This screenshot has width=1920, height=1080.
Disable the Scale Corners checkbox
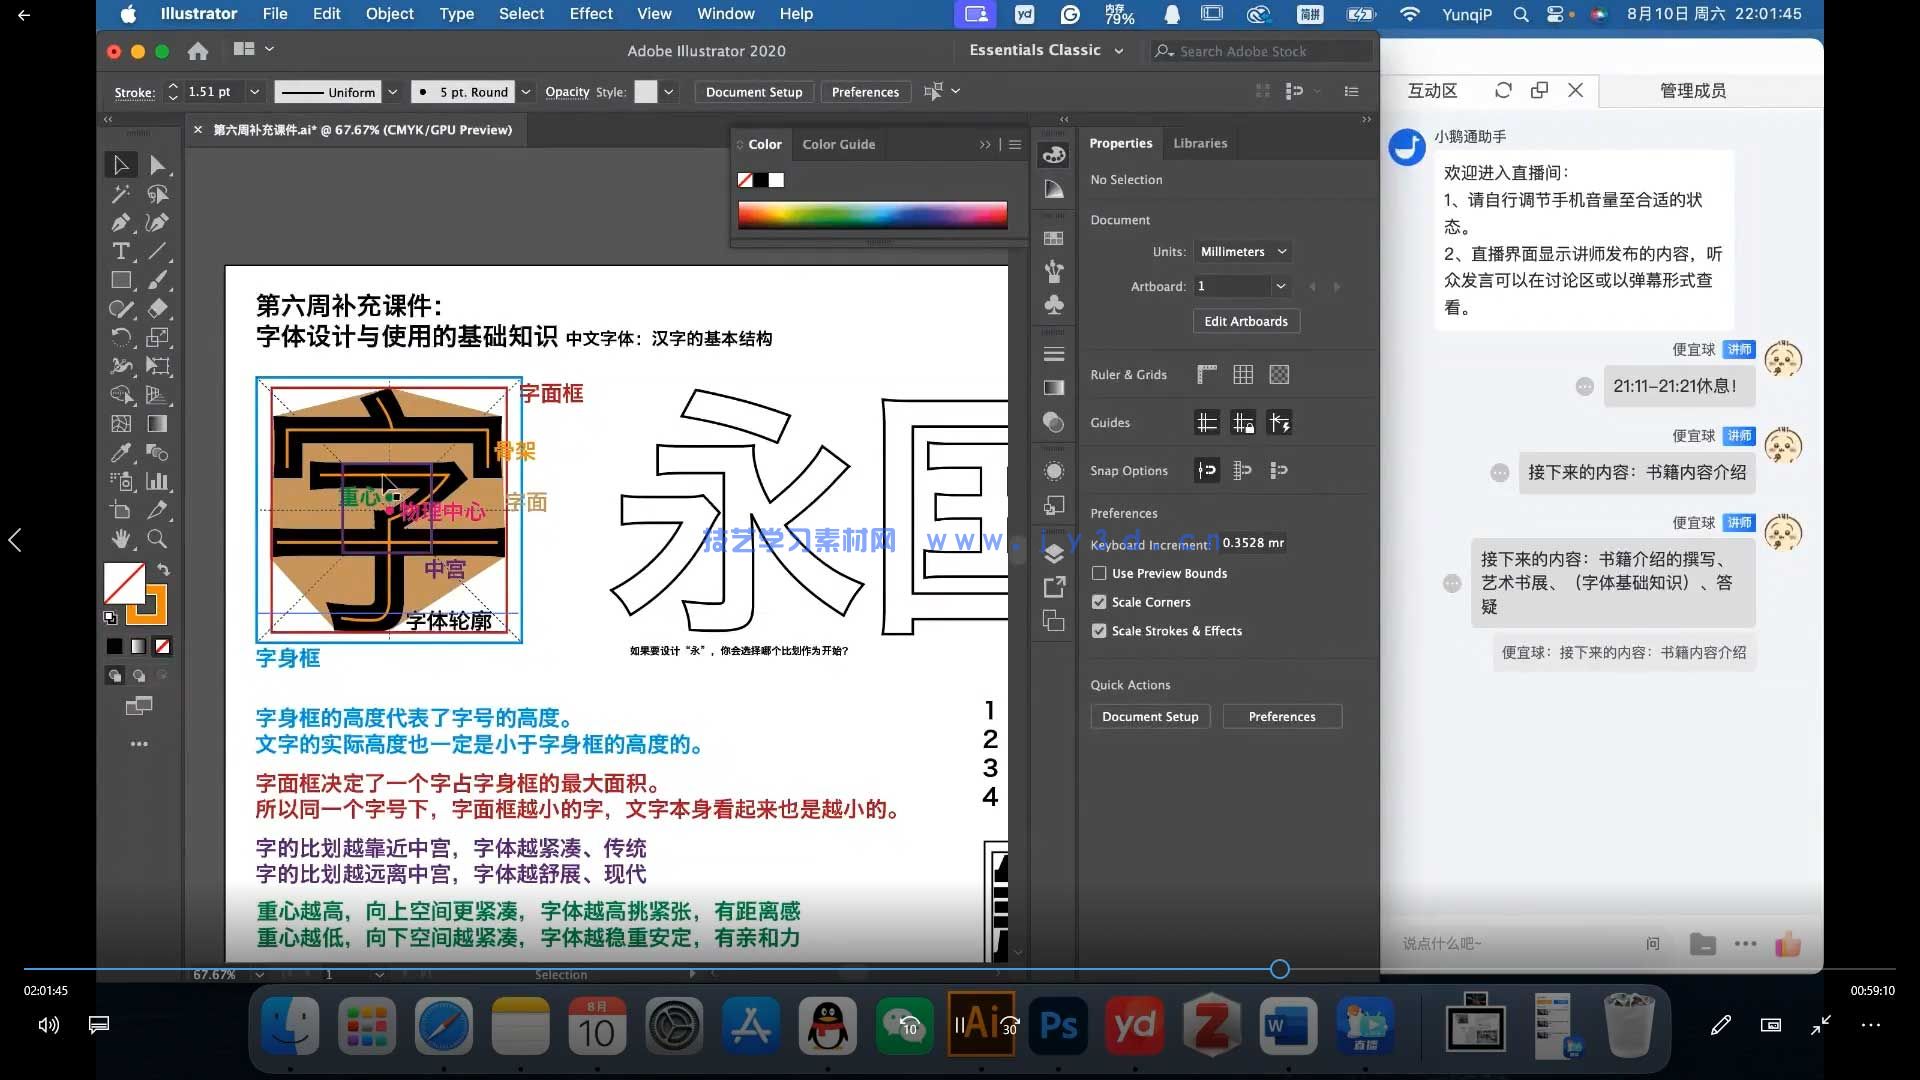click(1099, 601)
